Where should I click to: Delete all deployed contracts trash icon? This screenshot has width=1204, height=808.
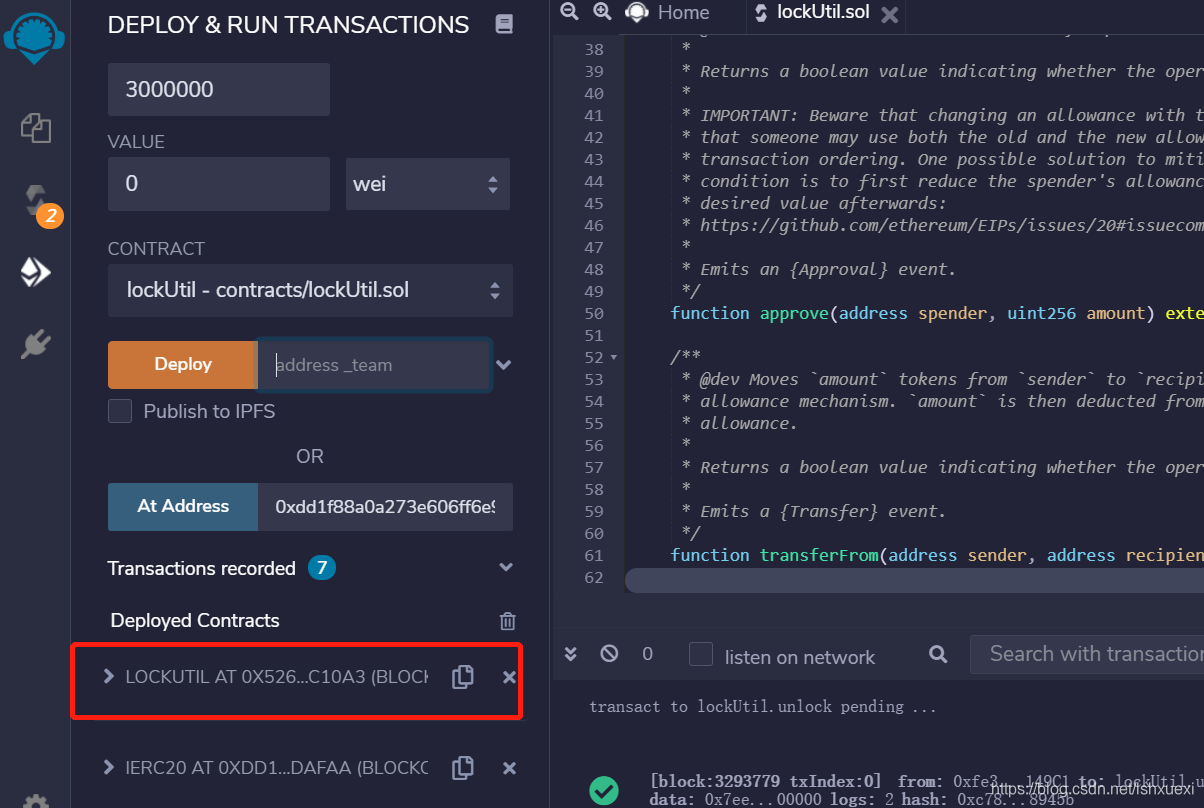coord(508,621)
